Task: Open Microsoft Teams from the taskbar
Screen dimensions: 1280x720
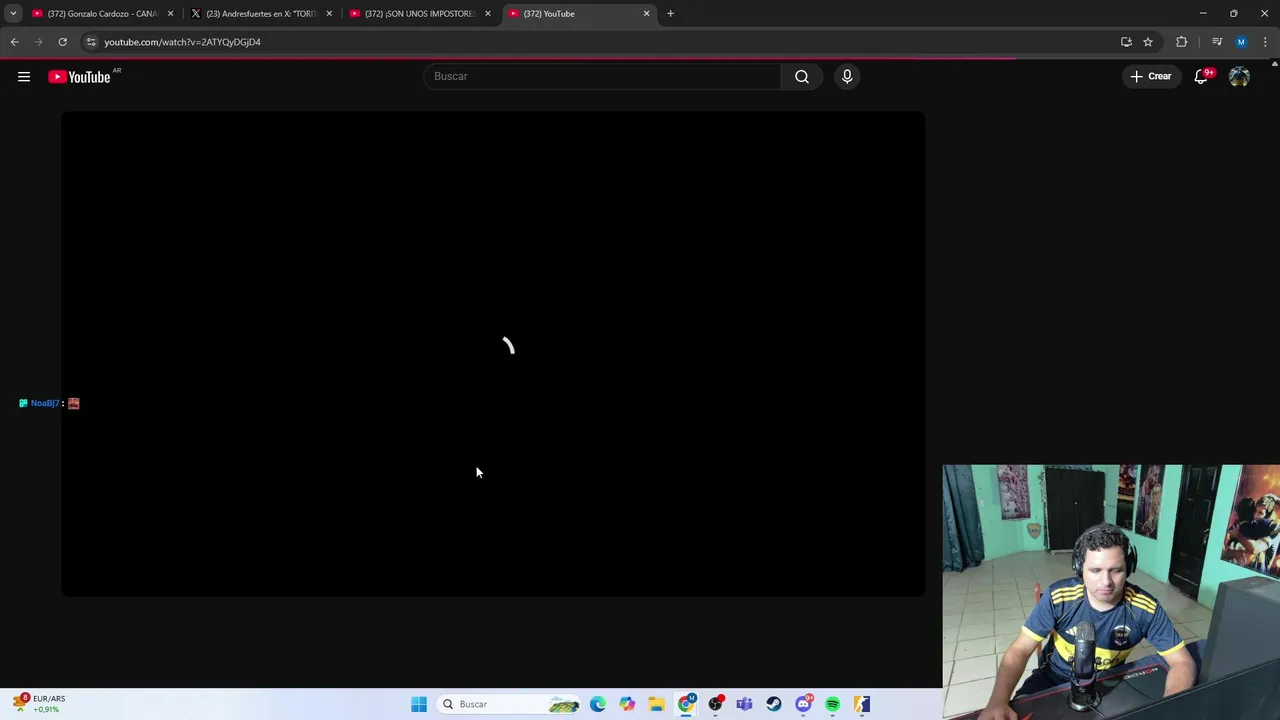Action: pos(744,704)
